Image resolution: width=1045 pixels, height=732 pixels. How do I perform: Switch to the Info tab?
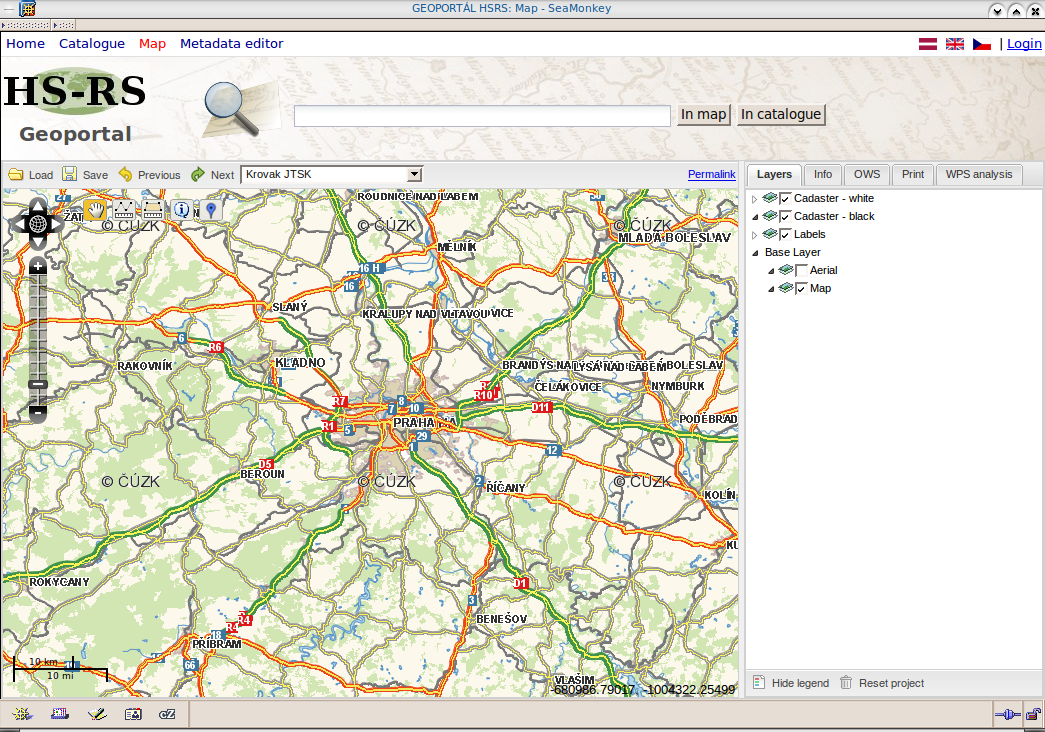click(x=823, y=175)
